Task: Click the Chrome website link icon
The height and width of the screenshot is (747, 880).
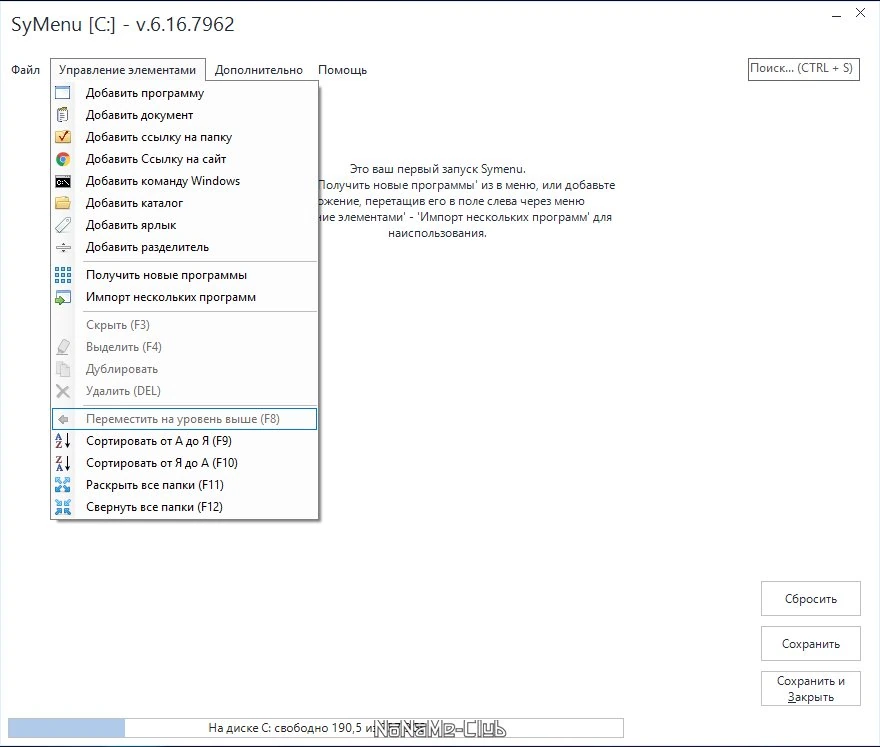Action: (63, 159)
